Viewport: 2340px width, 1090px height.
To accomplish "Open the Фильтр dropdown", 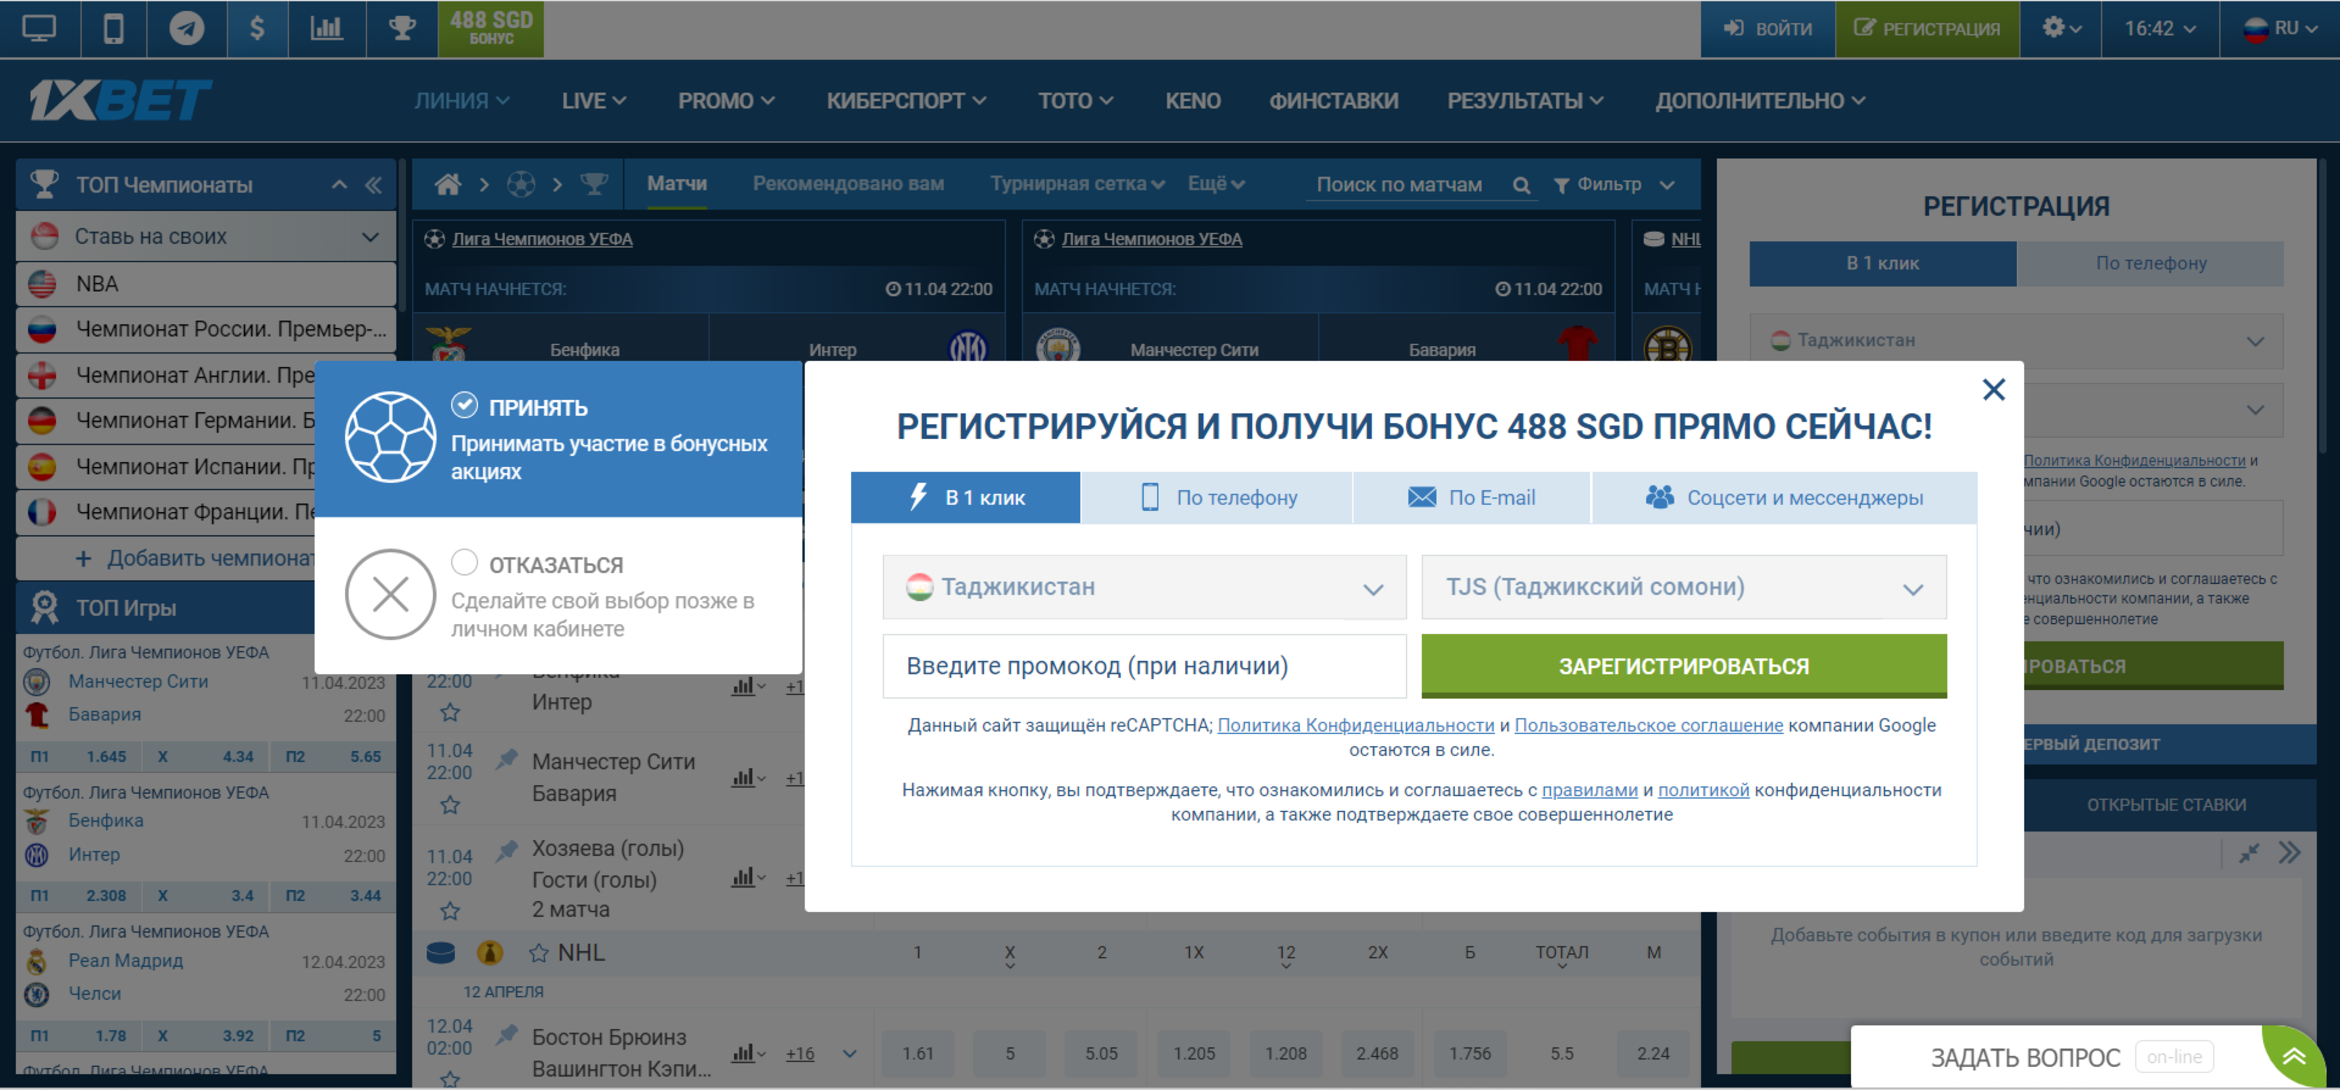I will point(1613,185).
